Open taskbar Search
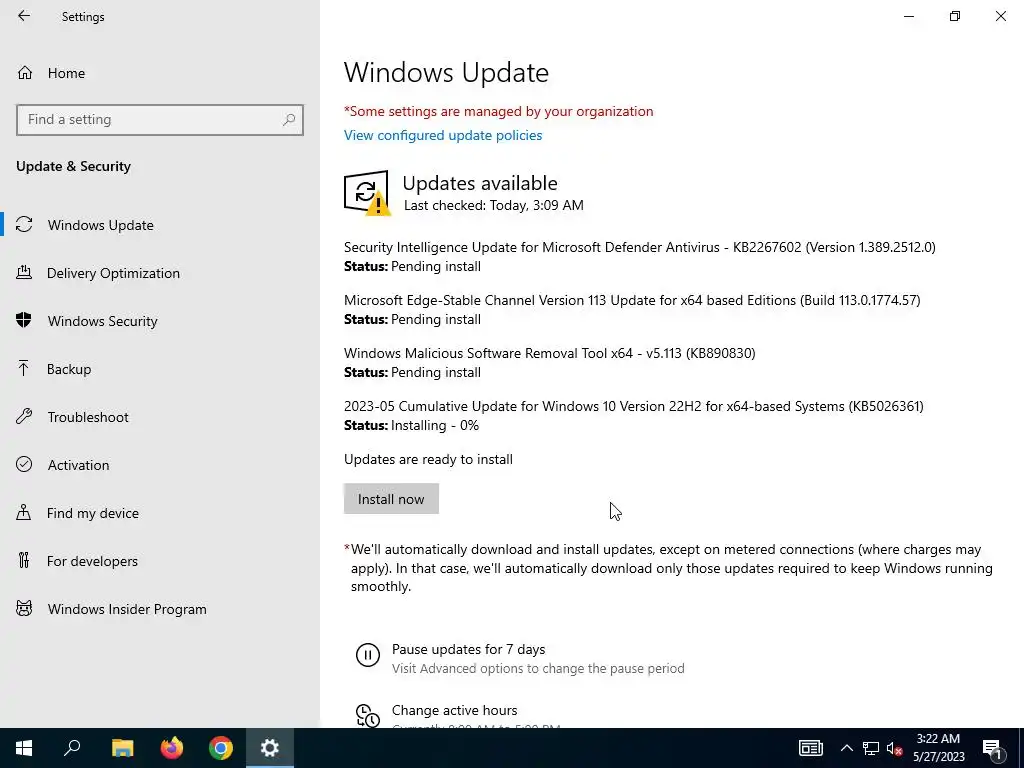This screenshot has width=1024, height=768. [72, 748]
